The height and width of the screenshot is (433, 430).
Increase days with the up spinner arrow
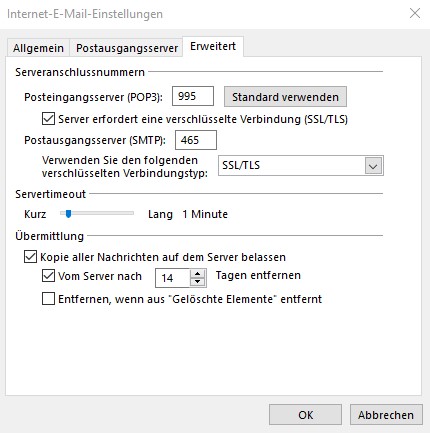198,274
